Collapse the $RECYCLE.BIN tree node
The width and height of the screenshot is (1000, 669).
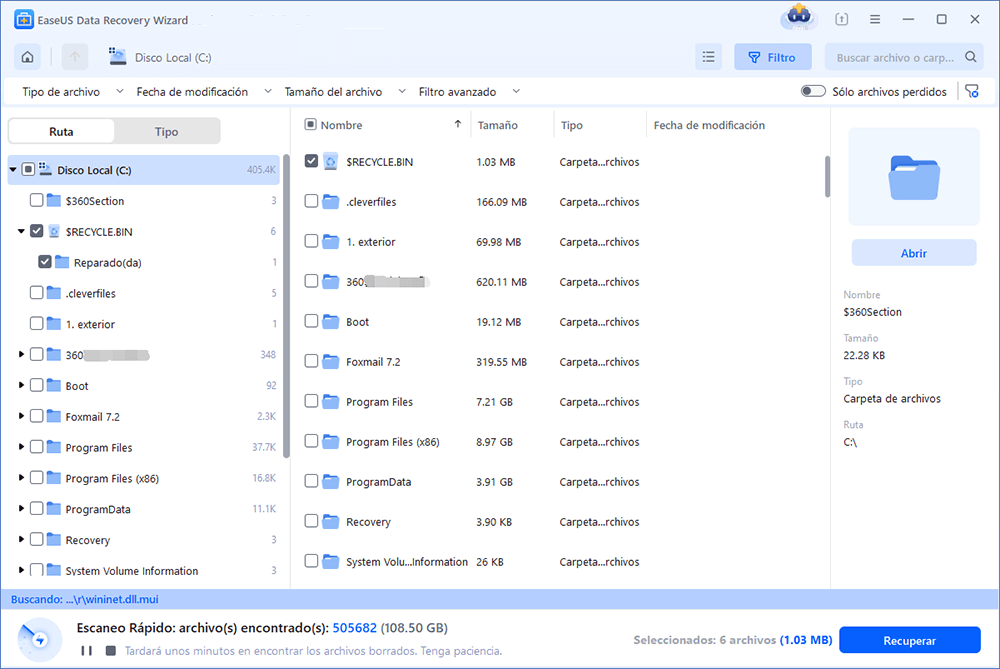tap(21, 231)
